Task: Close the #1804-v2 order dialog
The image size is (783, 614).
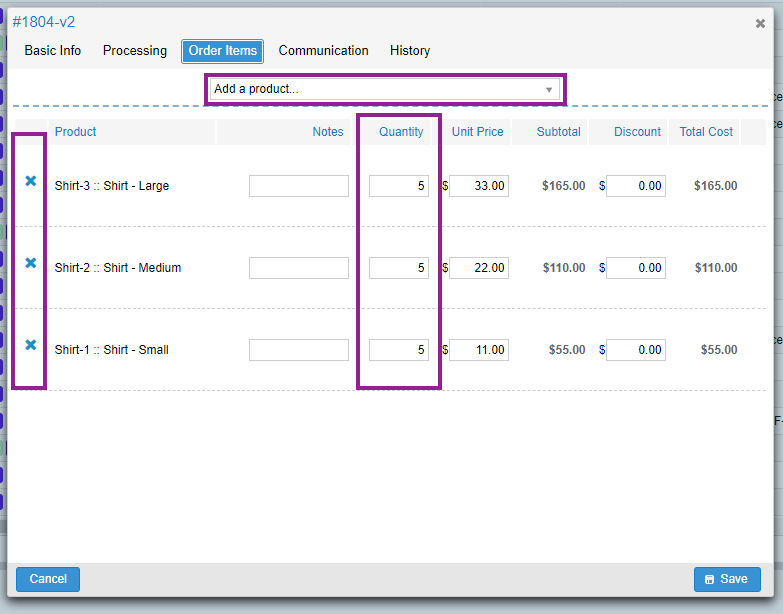Action: (x=760, y=23)
